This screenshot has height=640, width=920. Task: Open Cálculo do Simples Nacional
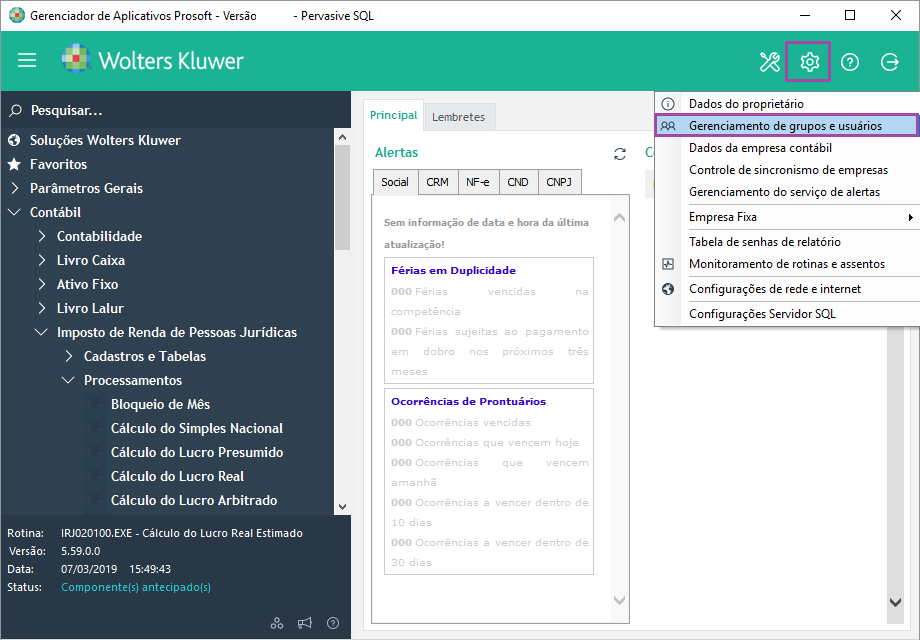197,428
